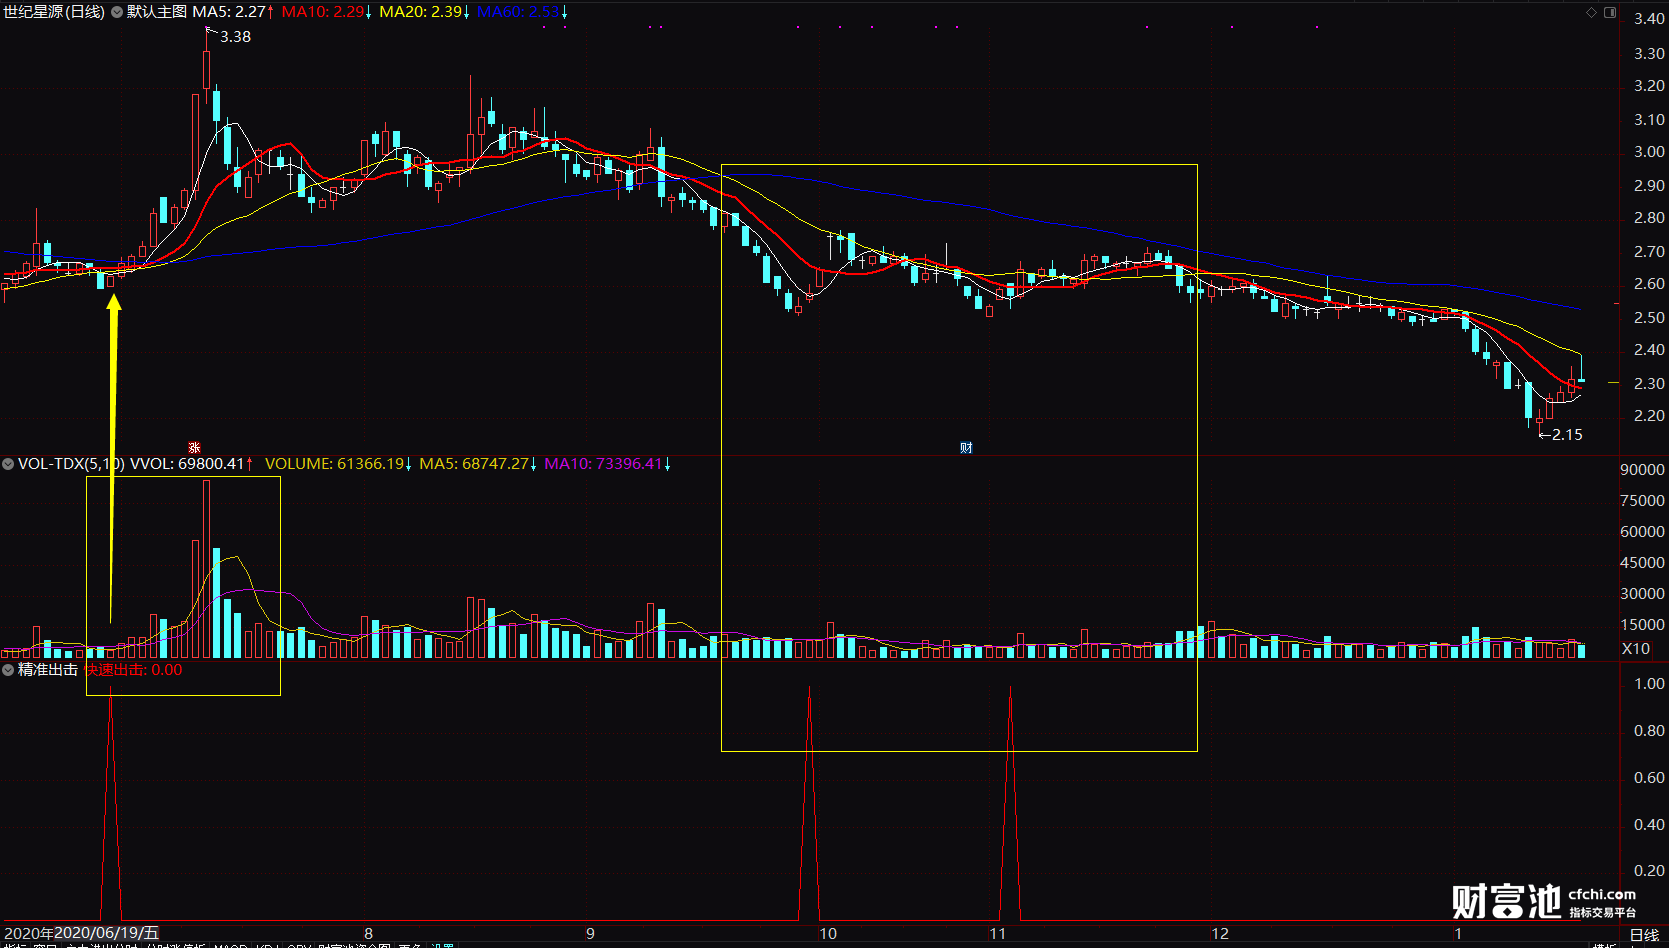The width and height of the screenshot is (1669, 948).
Task: Click month 11 on the time axis
Action: 998,934
